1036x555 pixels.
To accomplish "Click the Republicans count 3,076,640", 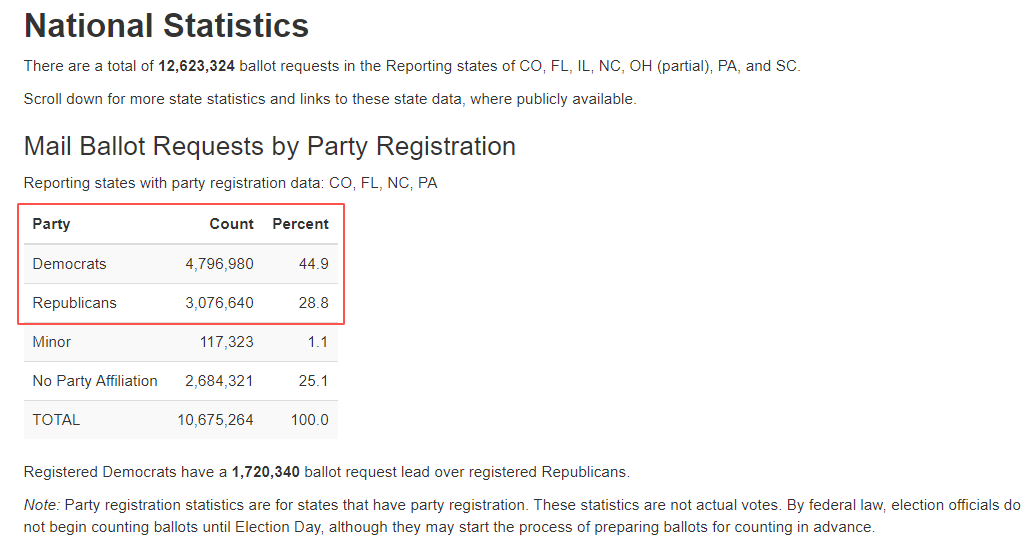I will coord(219,303).
